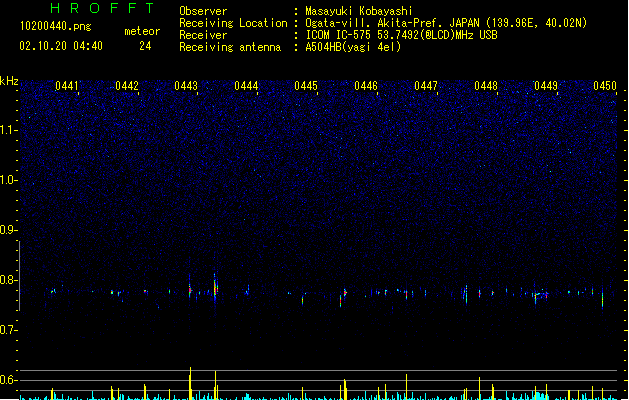
Task: Click the 0447 time marker
Action: pos(426,86)
